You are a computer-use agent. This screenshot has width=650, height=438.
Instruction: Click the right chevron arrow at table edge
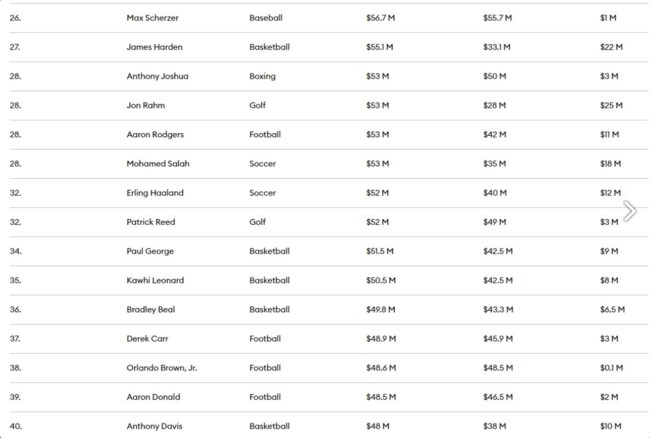click(x=630, y=211)
